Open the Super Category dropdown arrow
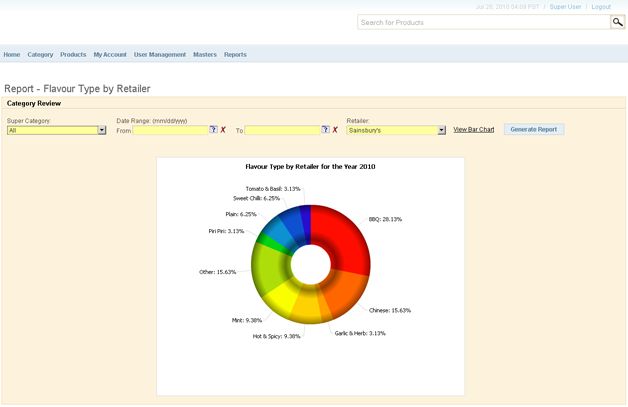Screen dimensions: 628x407 102,130
